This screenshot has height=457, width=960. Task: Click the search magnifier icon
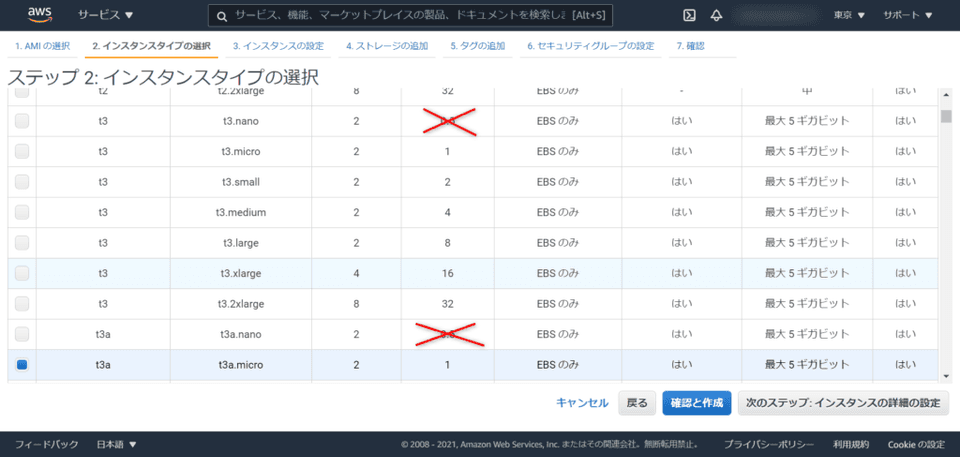point(221,16)
